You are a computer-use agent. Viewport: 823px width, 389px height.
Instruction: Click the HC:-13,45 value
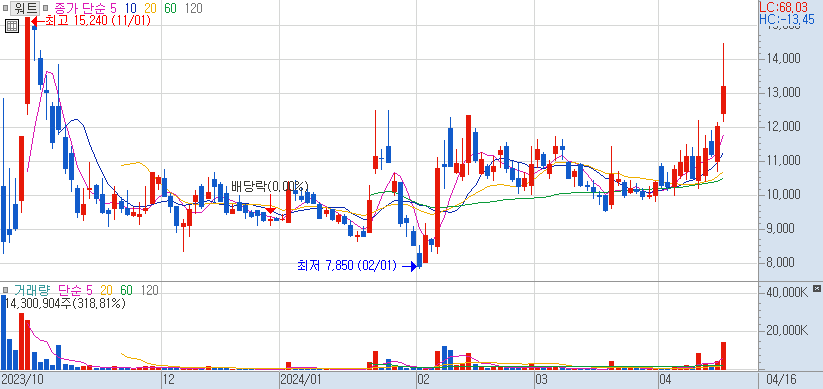point(787,19)
